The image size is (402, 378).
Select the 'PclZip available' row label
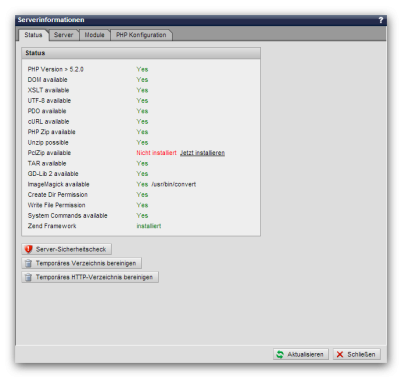click(49, 153)
